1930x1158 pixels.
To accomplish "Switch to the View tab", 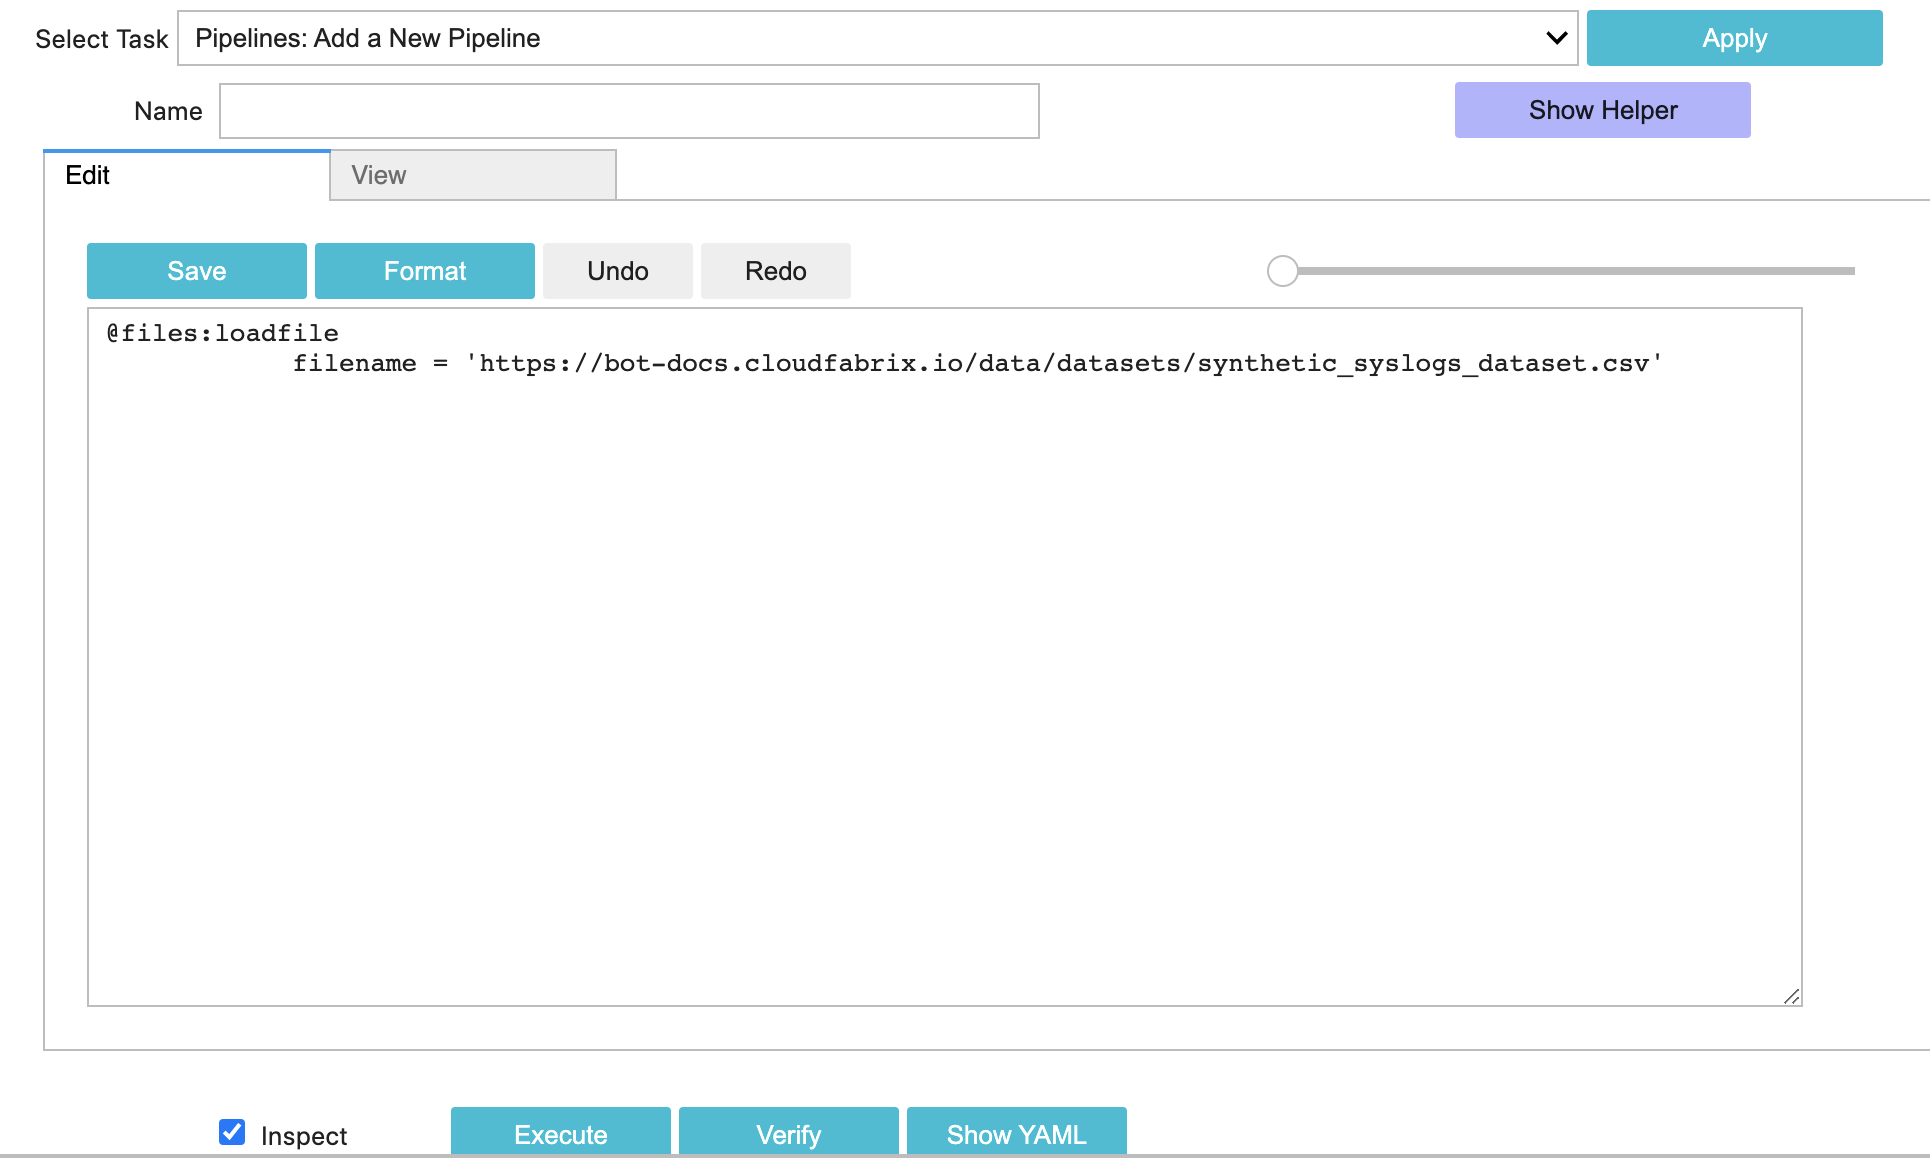I will pos(472,175).
